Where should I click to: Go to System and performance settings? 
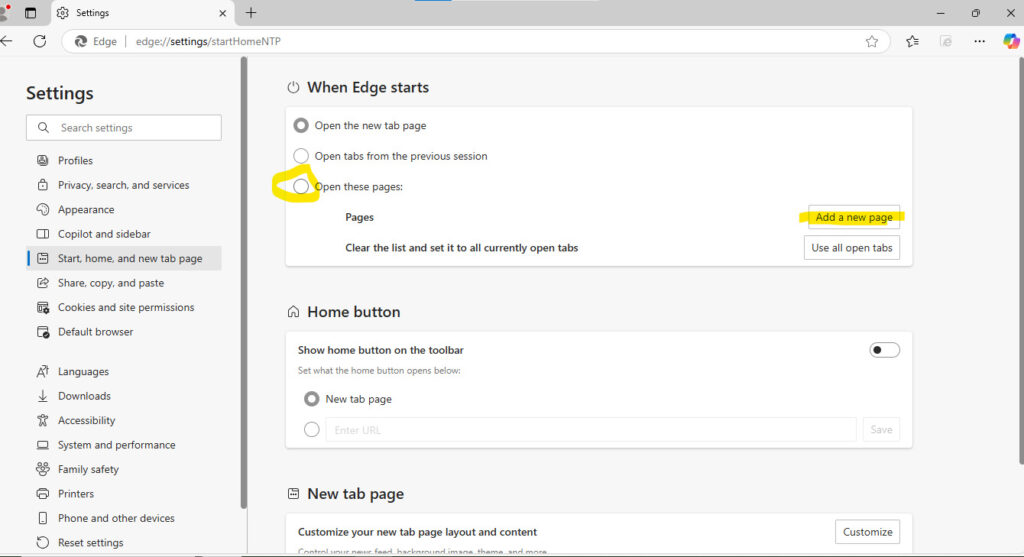(x=124, y=445)
